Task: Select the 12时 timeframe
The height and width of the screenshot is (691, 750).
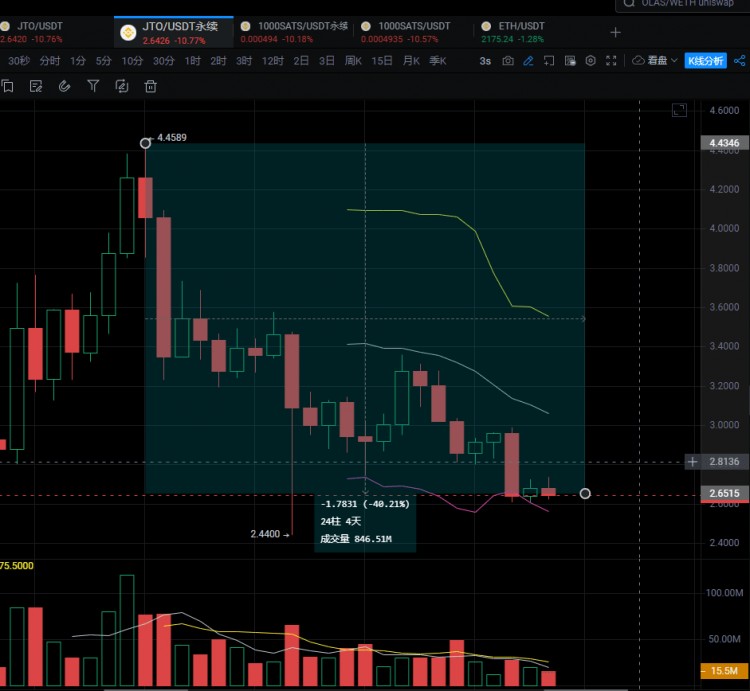Action: [273, 61]
